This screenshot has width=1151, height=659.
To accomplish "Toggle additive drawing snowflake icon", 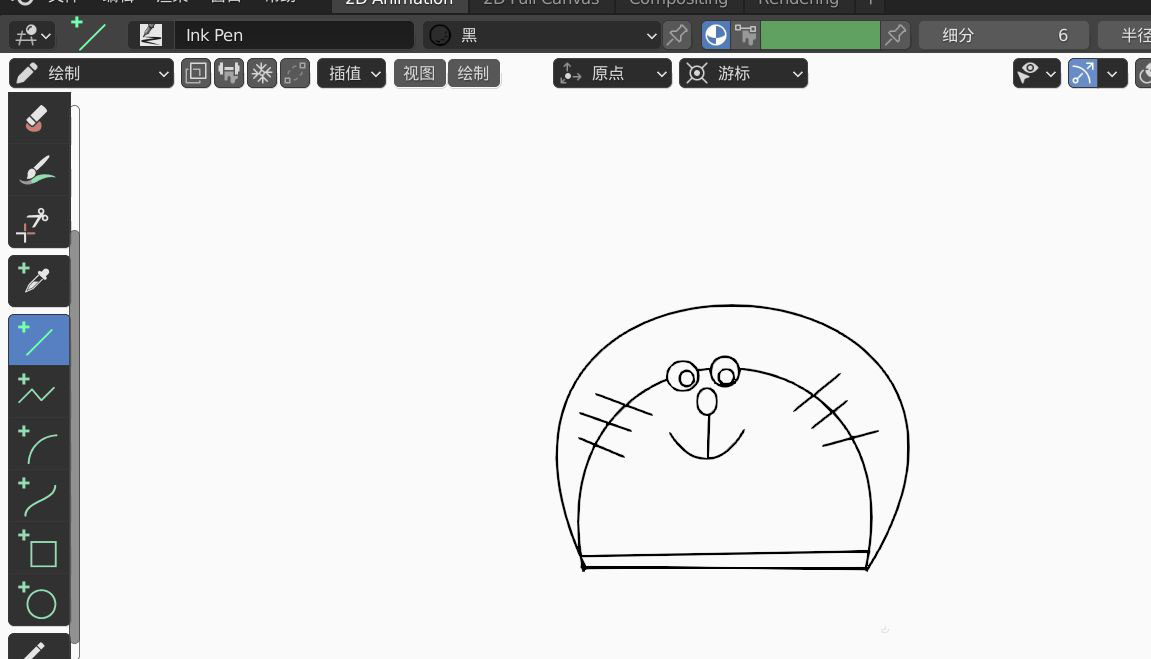I will pyautogui.click(x=262, y=73).
